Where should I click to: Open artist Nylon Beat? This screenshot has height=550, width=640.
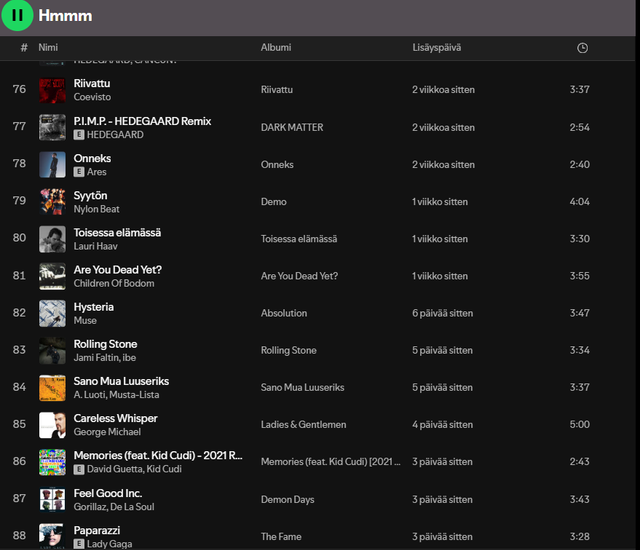pyautogui.click(x=96, y=209)
